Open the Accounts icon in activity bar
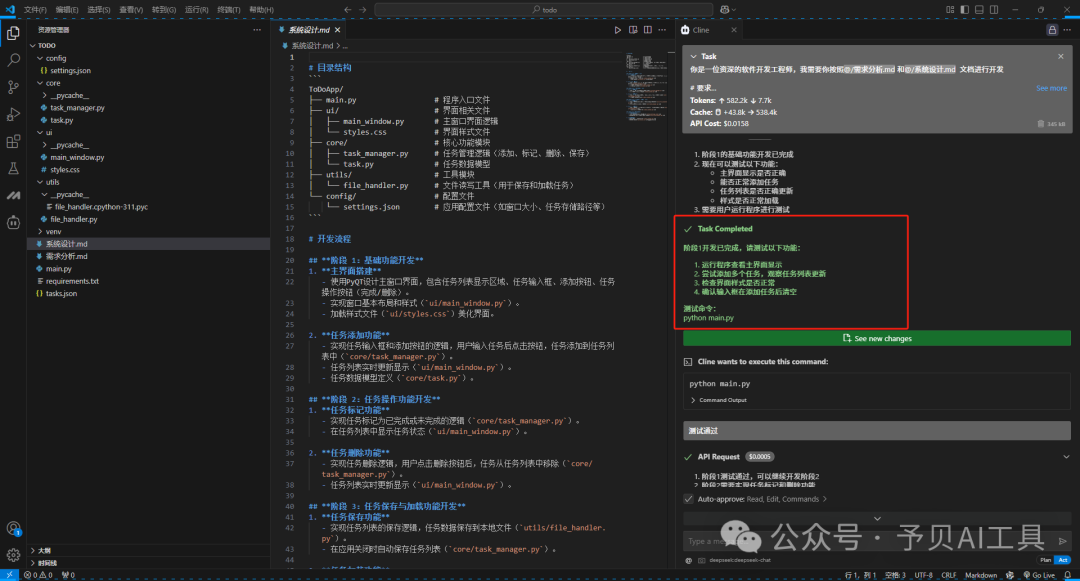The image size is (1080, 581). click(13, 529)
